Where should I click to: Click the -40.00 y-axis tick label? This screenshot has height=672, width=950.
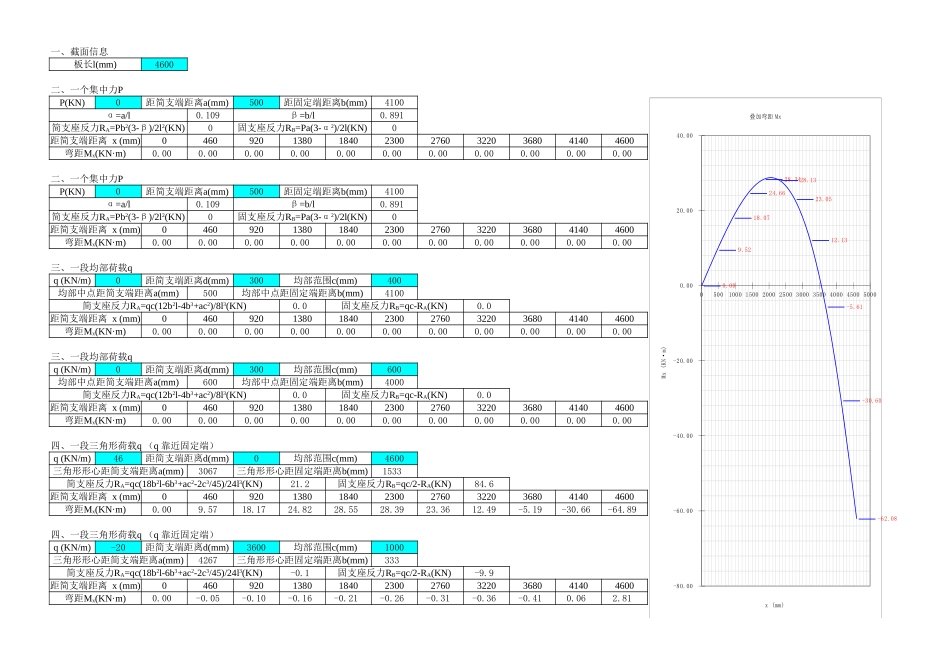683,436
